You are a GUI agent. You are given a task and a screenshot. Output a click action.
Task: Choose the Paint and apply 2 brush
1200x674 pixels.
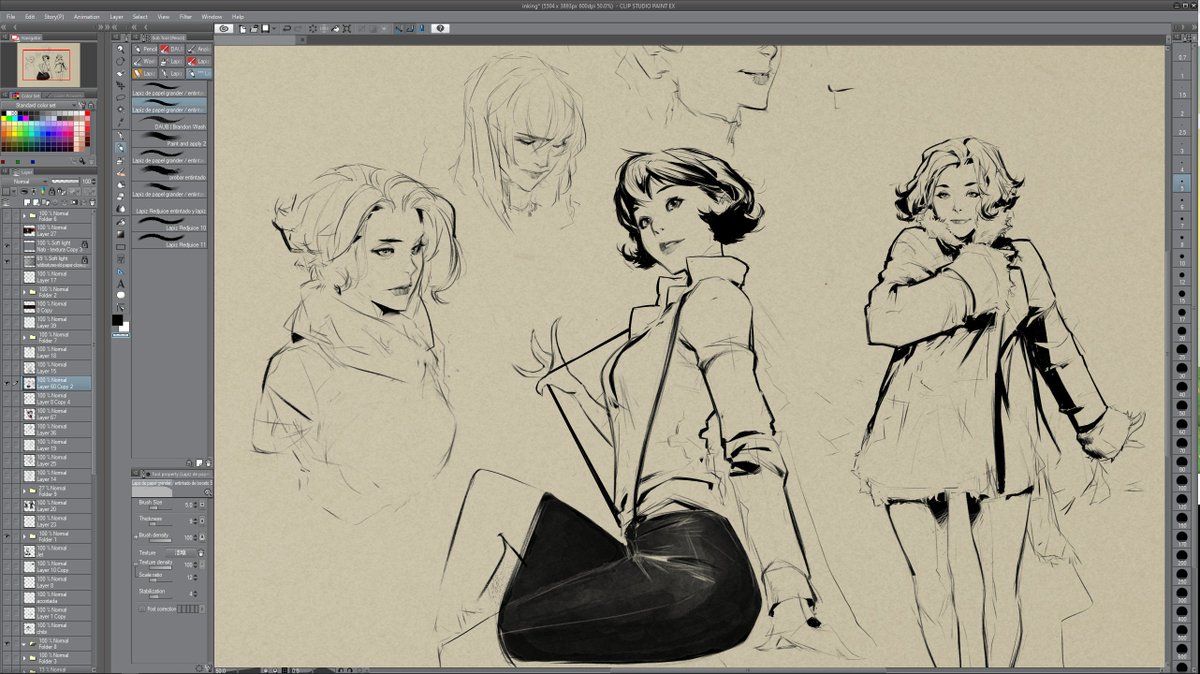coord(170,143)
